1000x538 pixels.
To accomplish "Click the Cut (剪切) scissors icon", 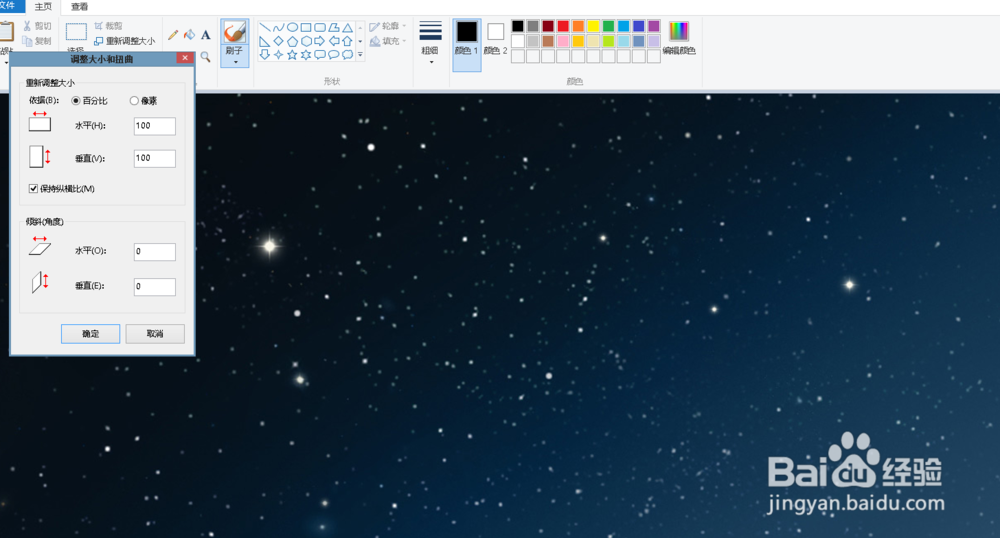I will (x=27, y=26).
